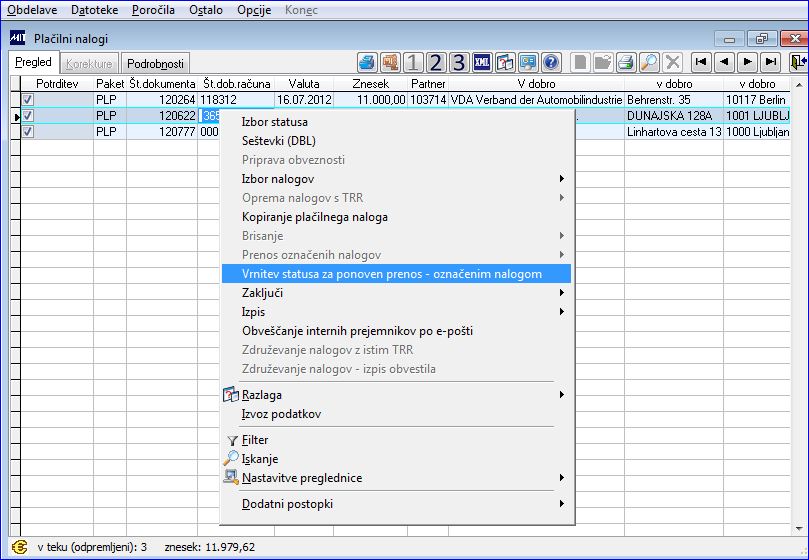Click the gray printer toolbar icon

point(626,63)
